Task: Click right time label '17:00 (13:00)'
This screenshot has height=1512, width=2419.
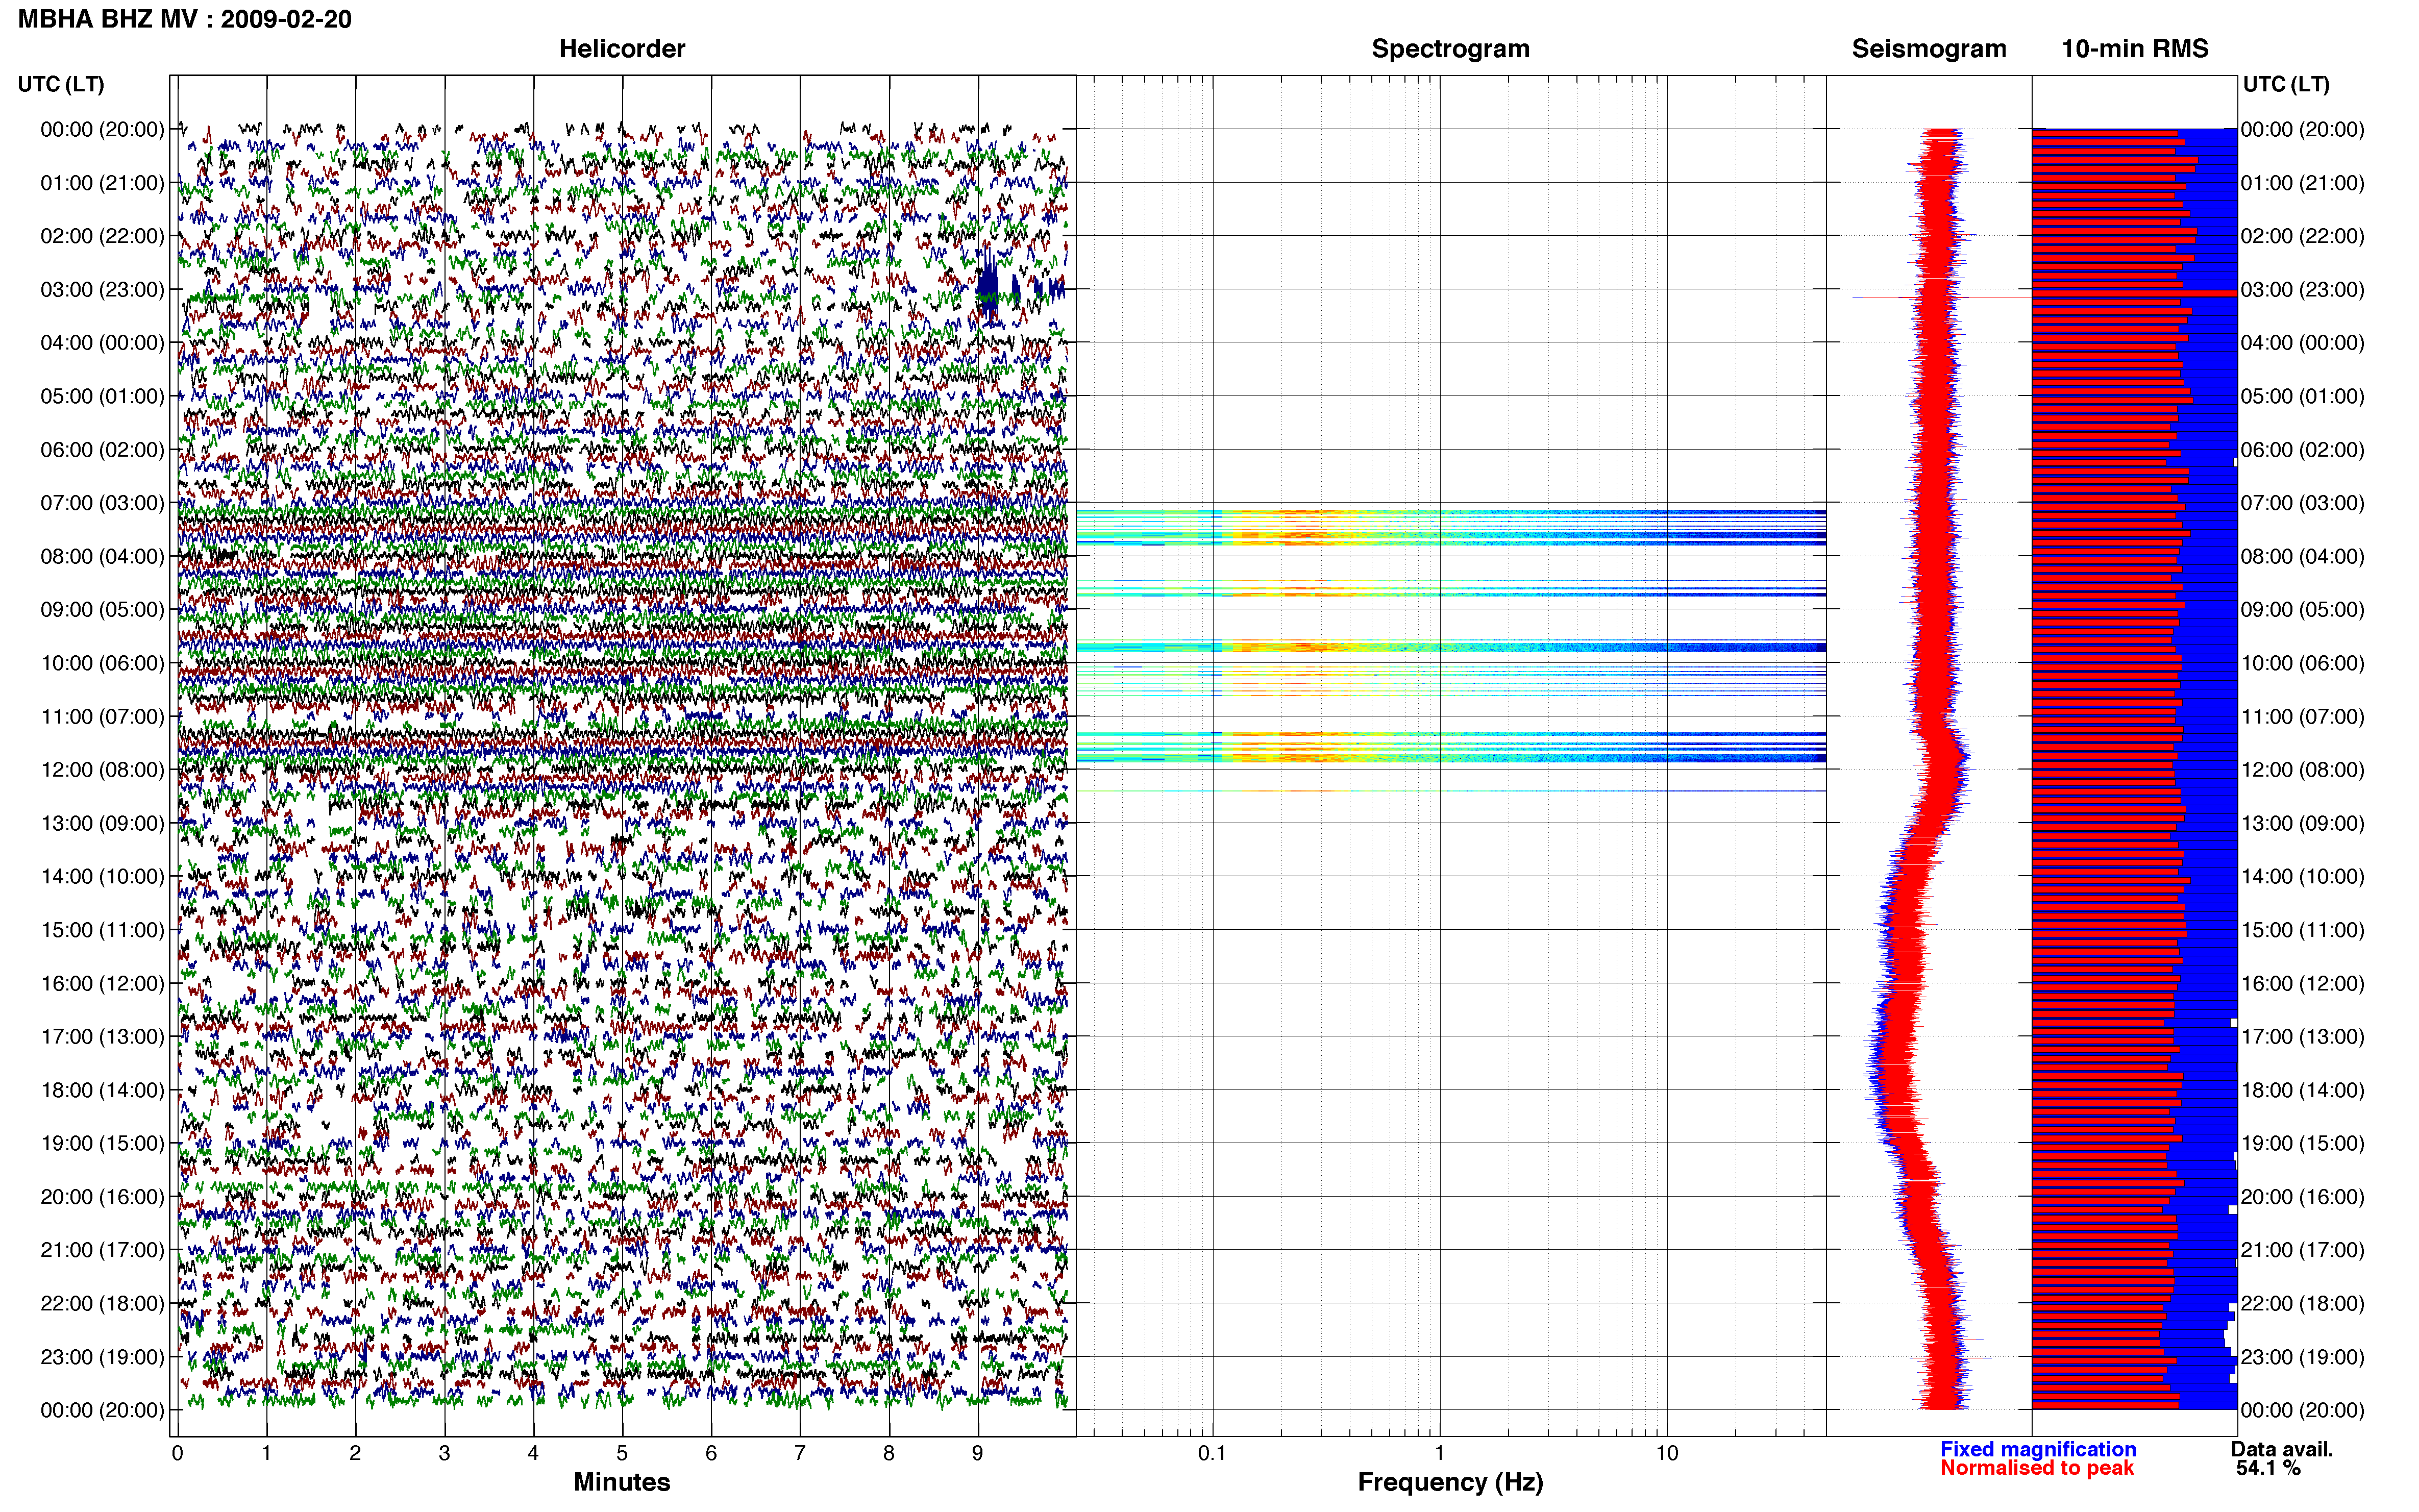Action: 2302,1037
